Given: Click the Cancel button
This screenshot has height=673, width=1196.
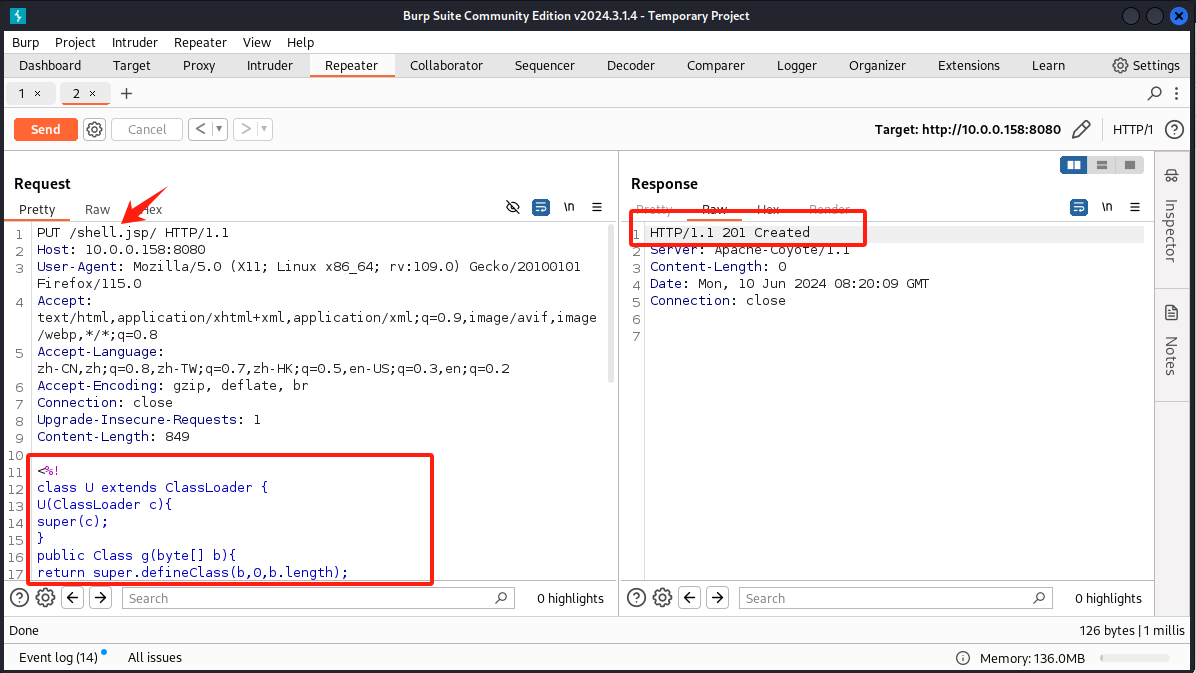Looking at the screenshot, I should 147,130.
